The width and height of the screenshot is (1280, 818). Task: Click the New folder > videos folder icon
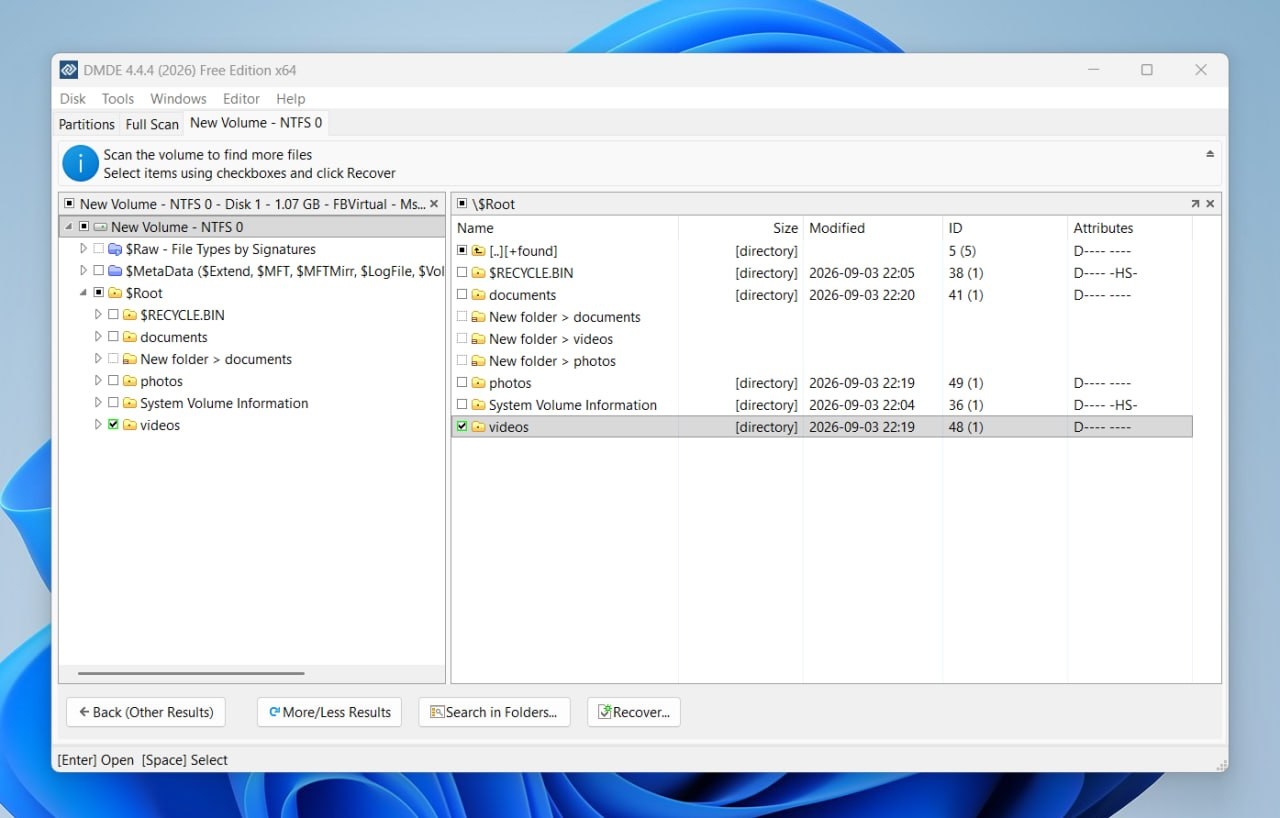click(x=478, y=339)
